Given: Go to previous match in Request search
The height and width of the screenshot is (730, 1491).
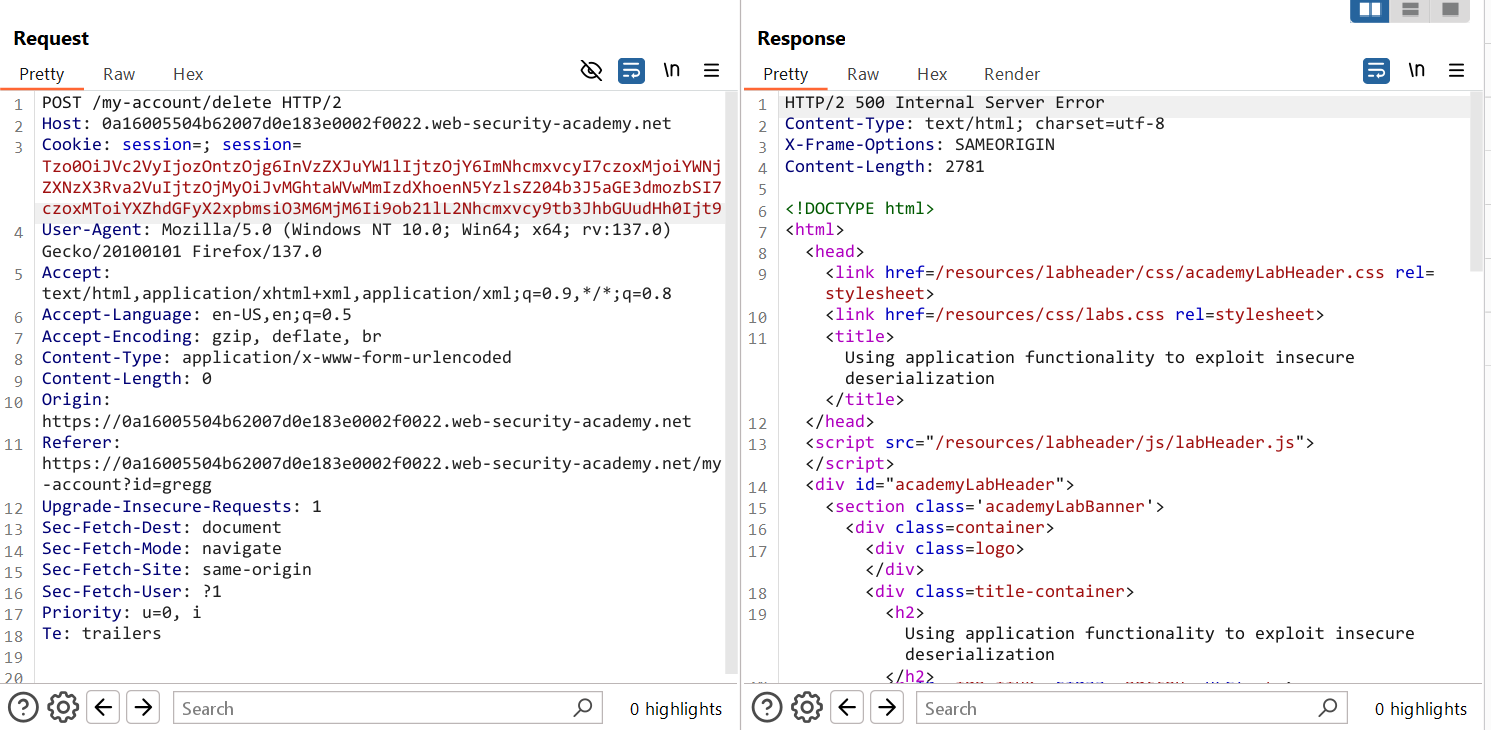Looking at the screenshot, I should 103,708.
